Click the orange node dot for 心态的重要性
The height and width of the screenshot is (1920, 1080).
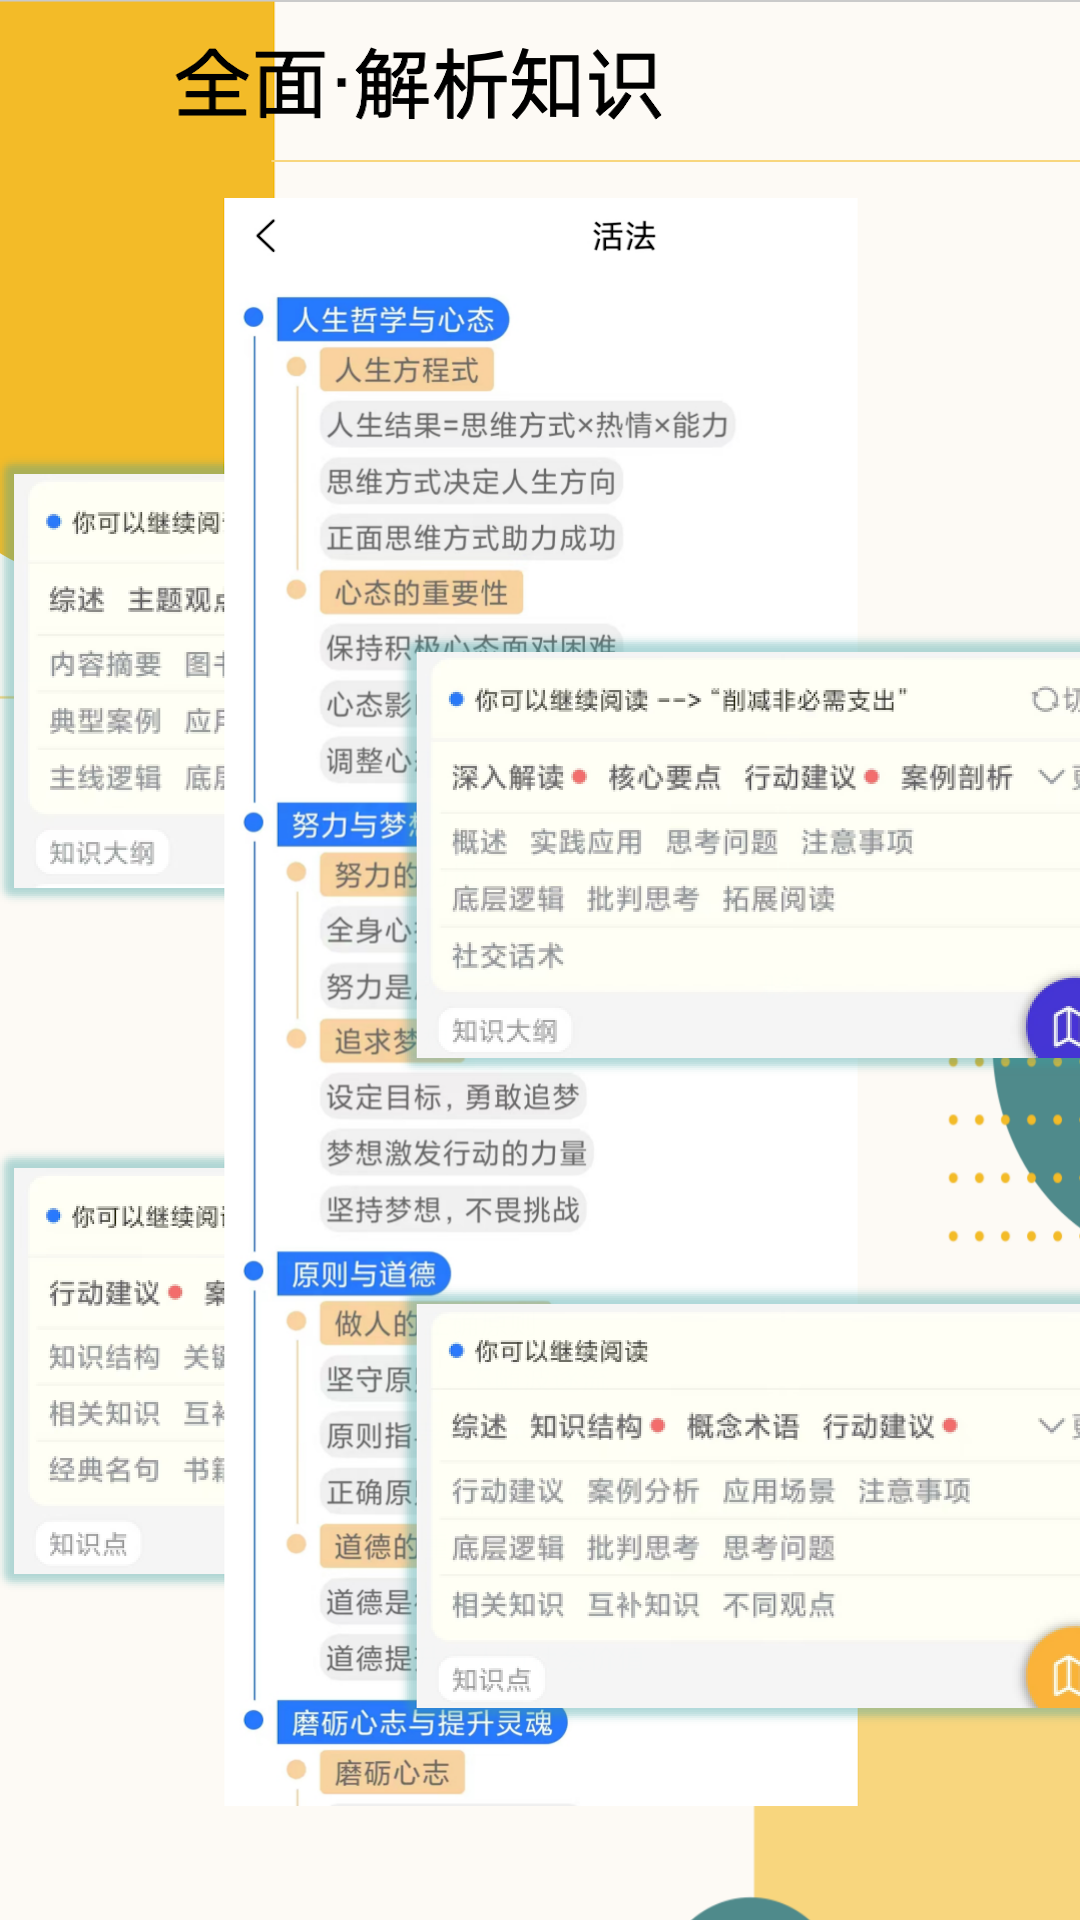(x=296, y=590)
